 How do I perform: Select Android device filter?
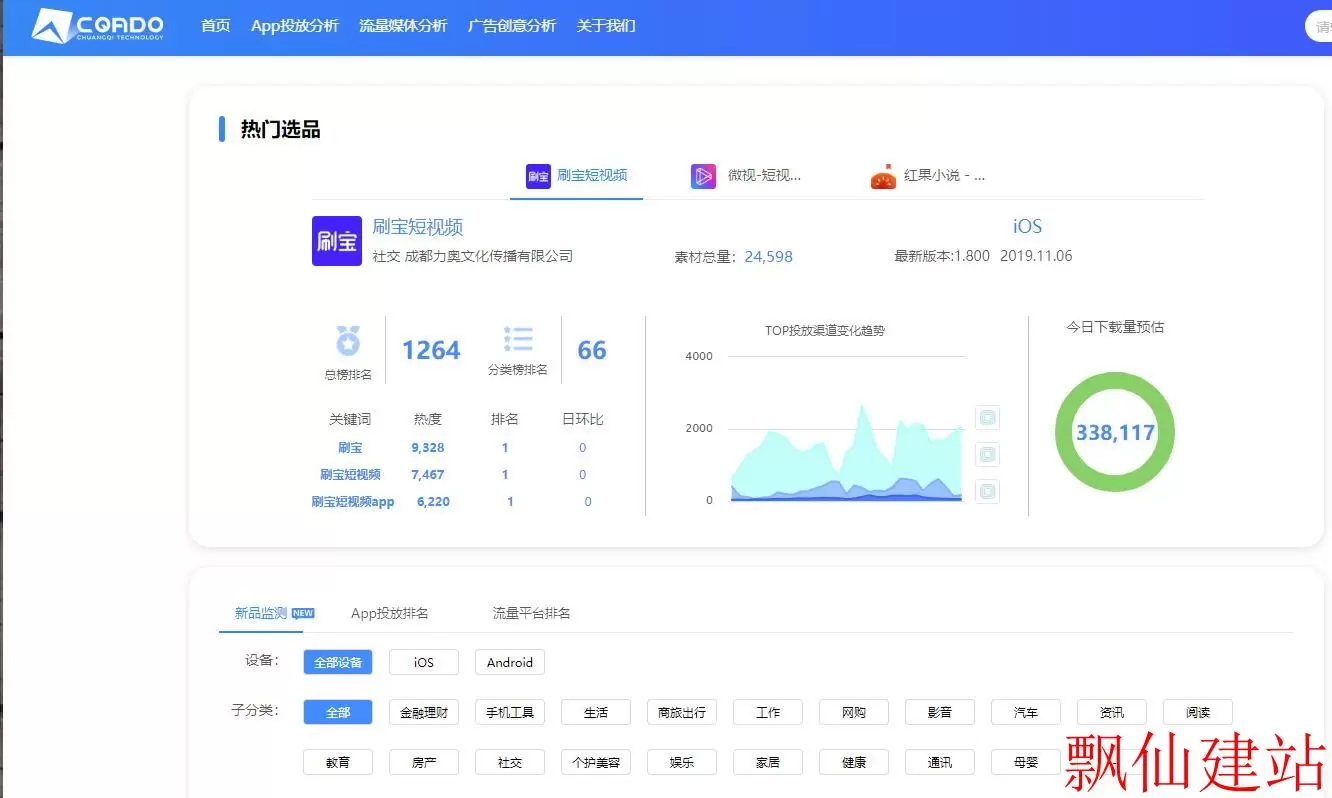click(510, 662)
